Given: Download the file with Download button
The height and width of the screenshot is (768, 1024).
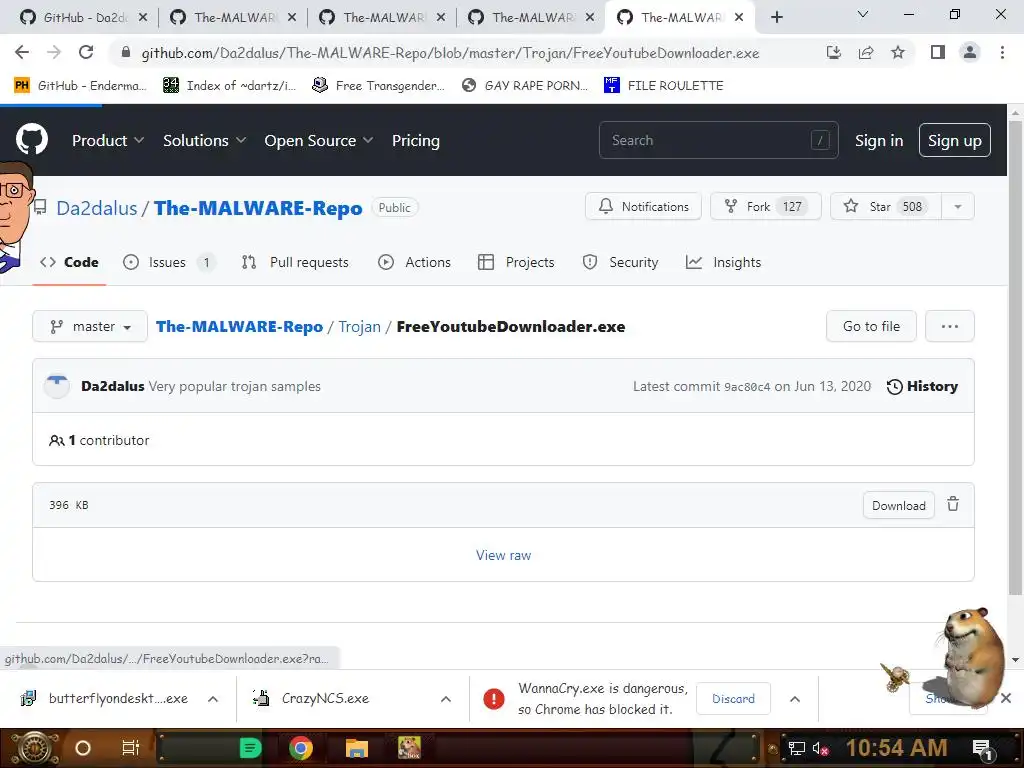Looking at the screenshot, I should pos(899,505).
